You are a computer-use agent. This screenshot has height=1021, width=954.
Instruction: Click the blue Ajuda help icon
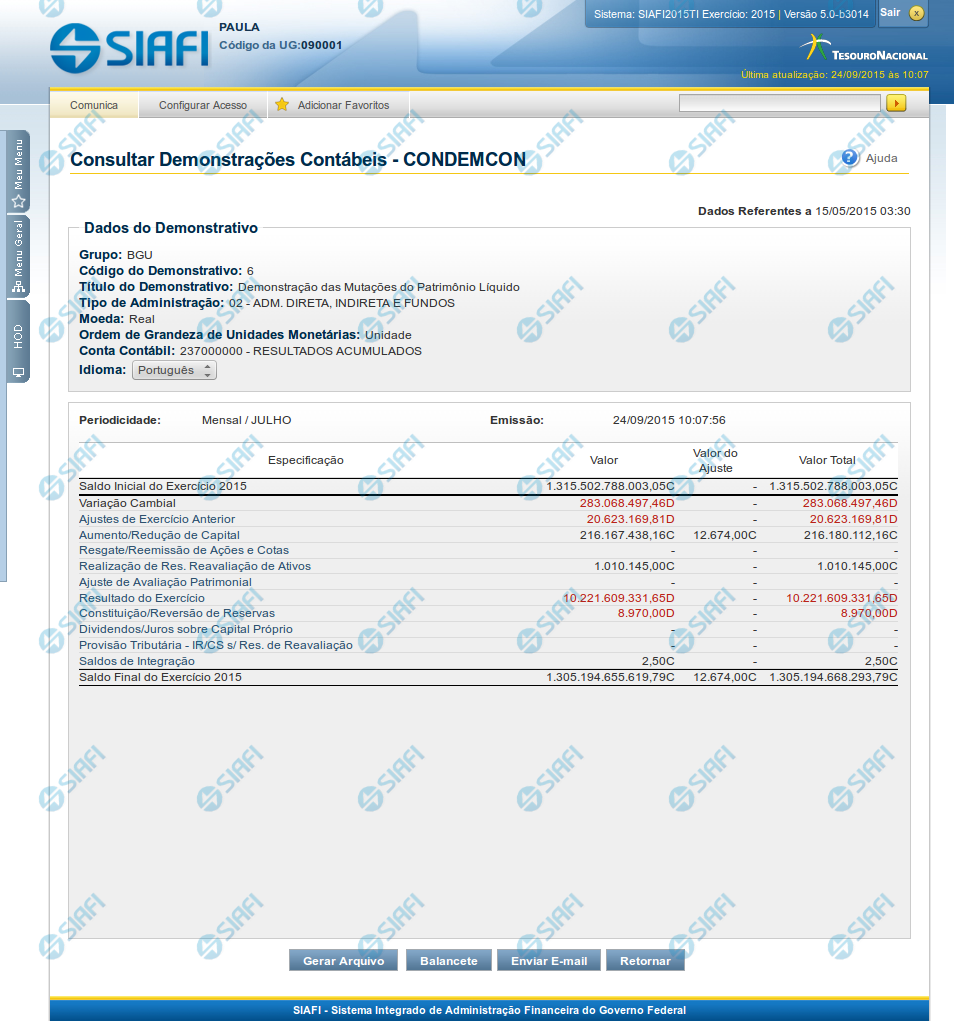point(850,158)
